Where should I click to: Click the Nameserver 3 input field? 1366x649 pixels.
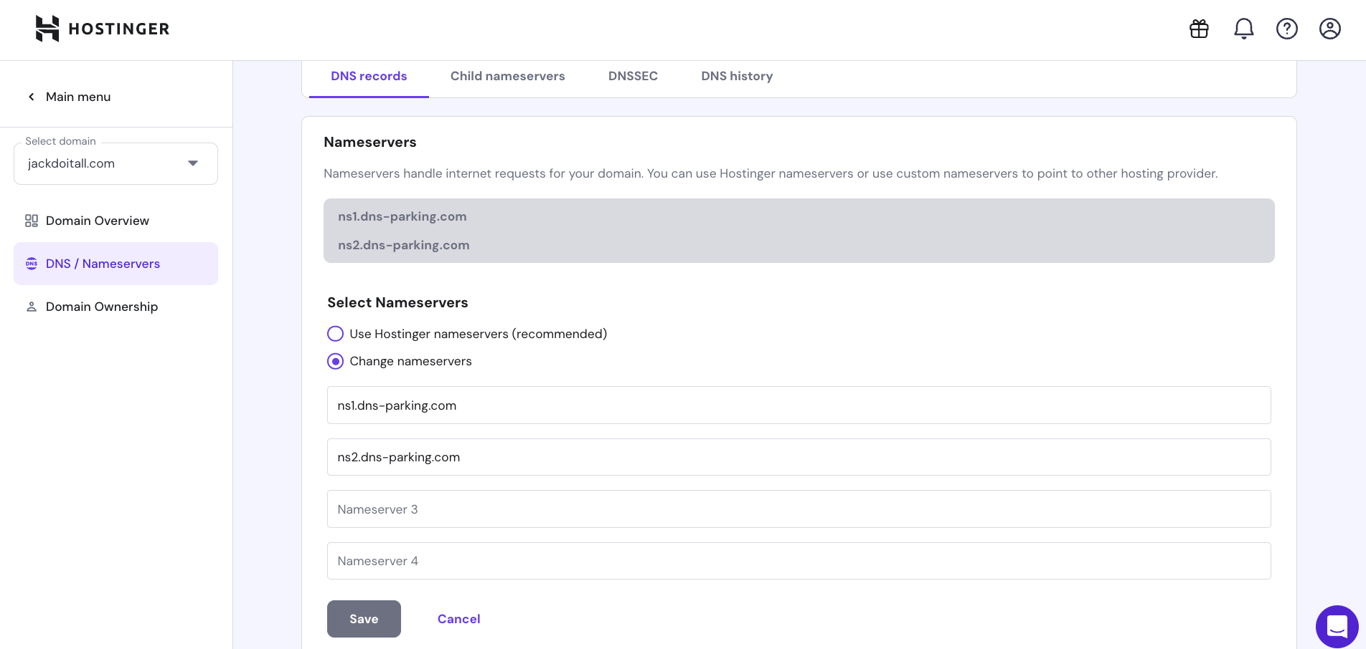(798, 509)
